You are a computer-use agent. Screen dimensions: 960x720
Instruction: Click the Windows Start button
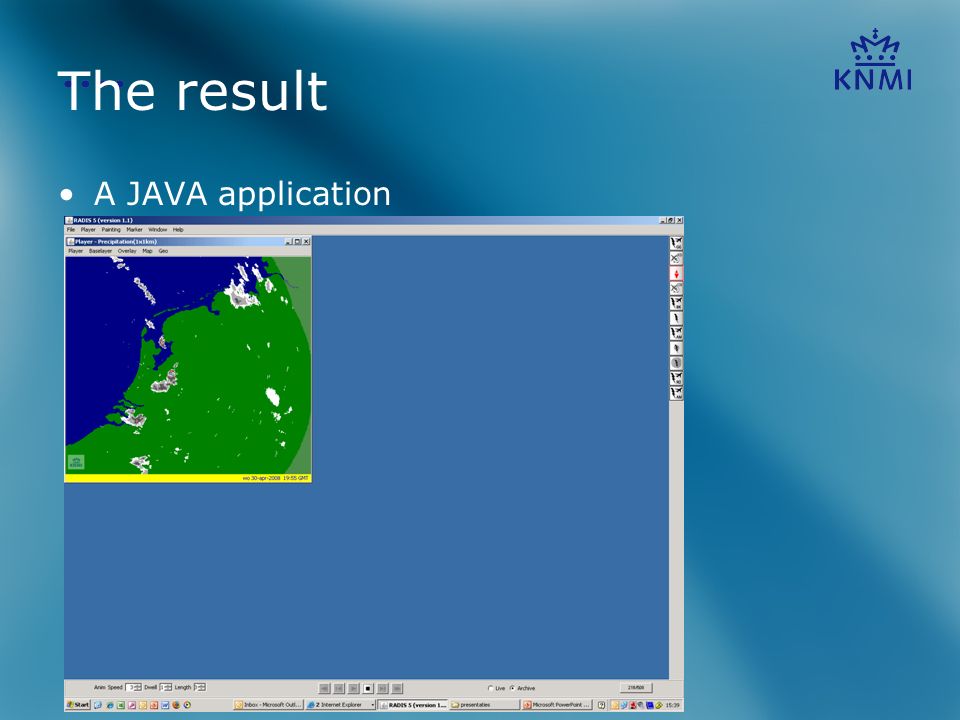tap(78, 705)
